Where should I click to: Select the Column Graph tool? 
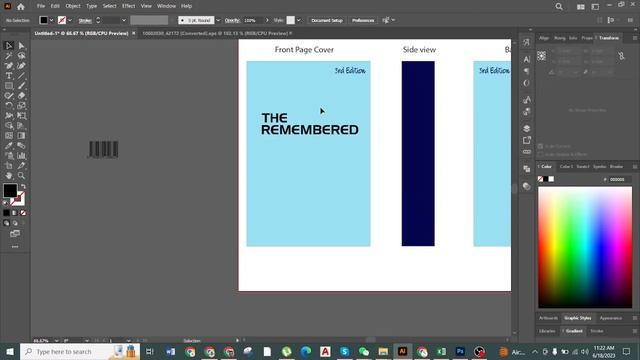[21, 156]
